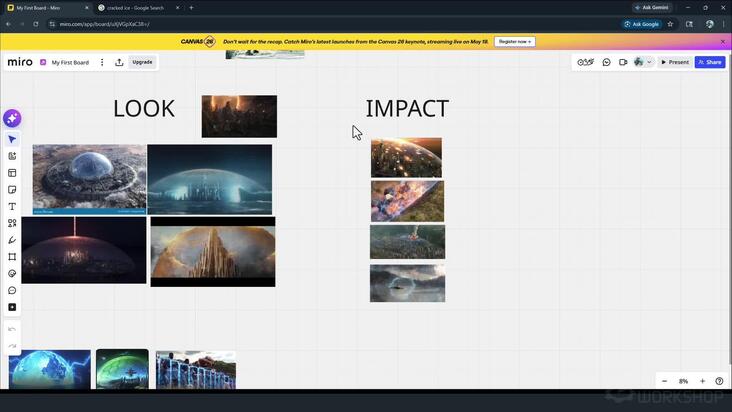Select the Sticky note tool
This screenshot has width=732, height=412.
coord(12,190)
